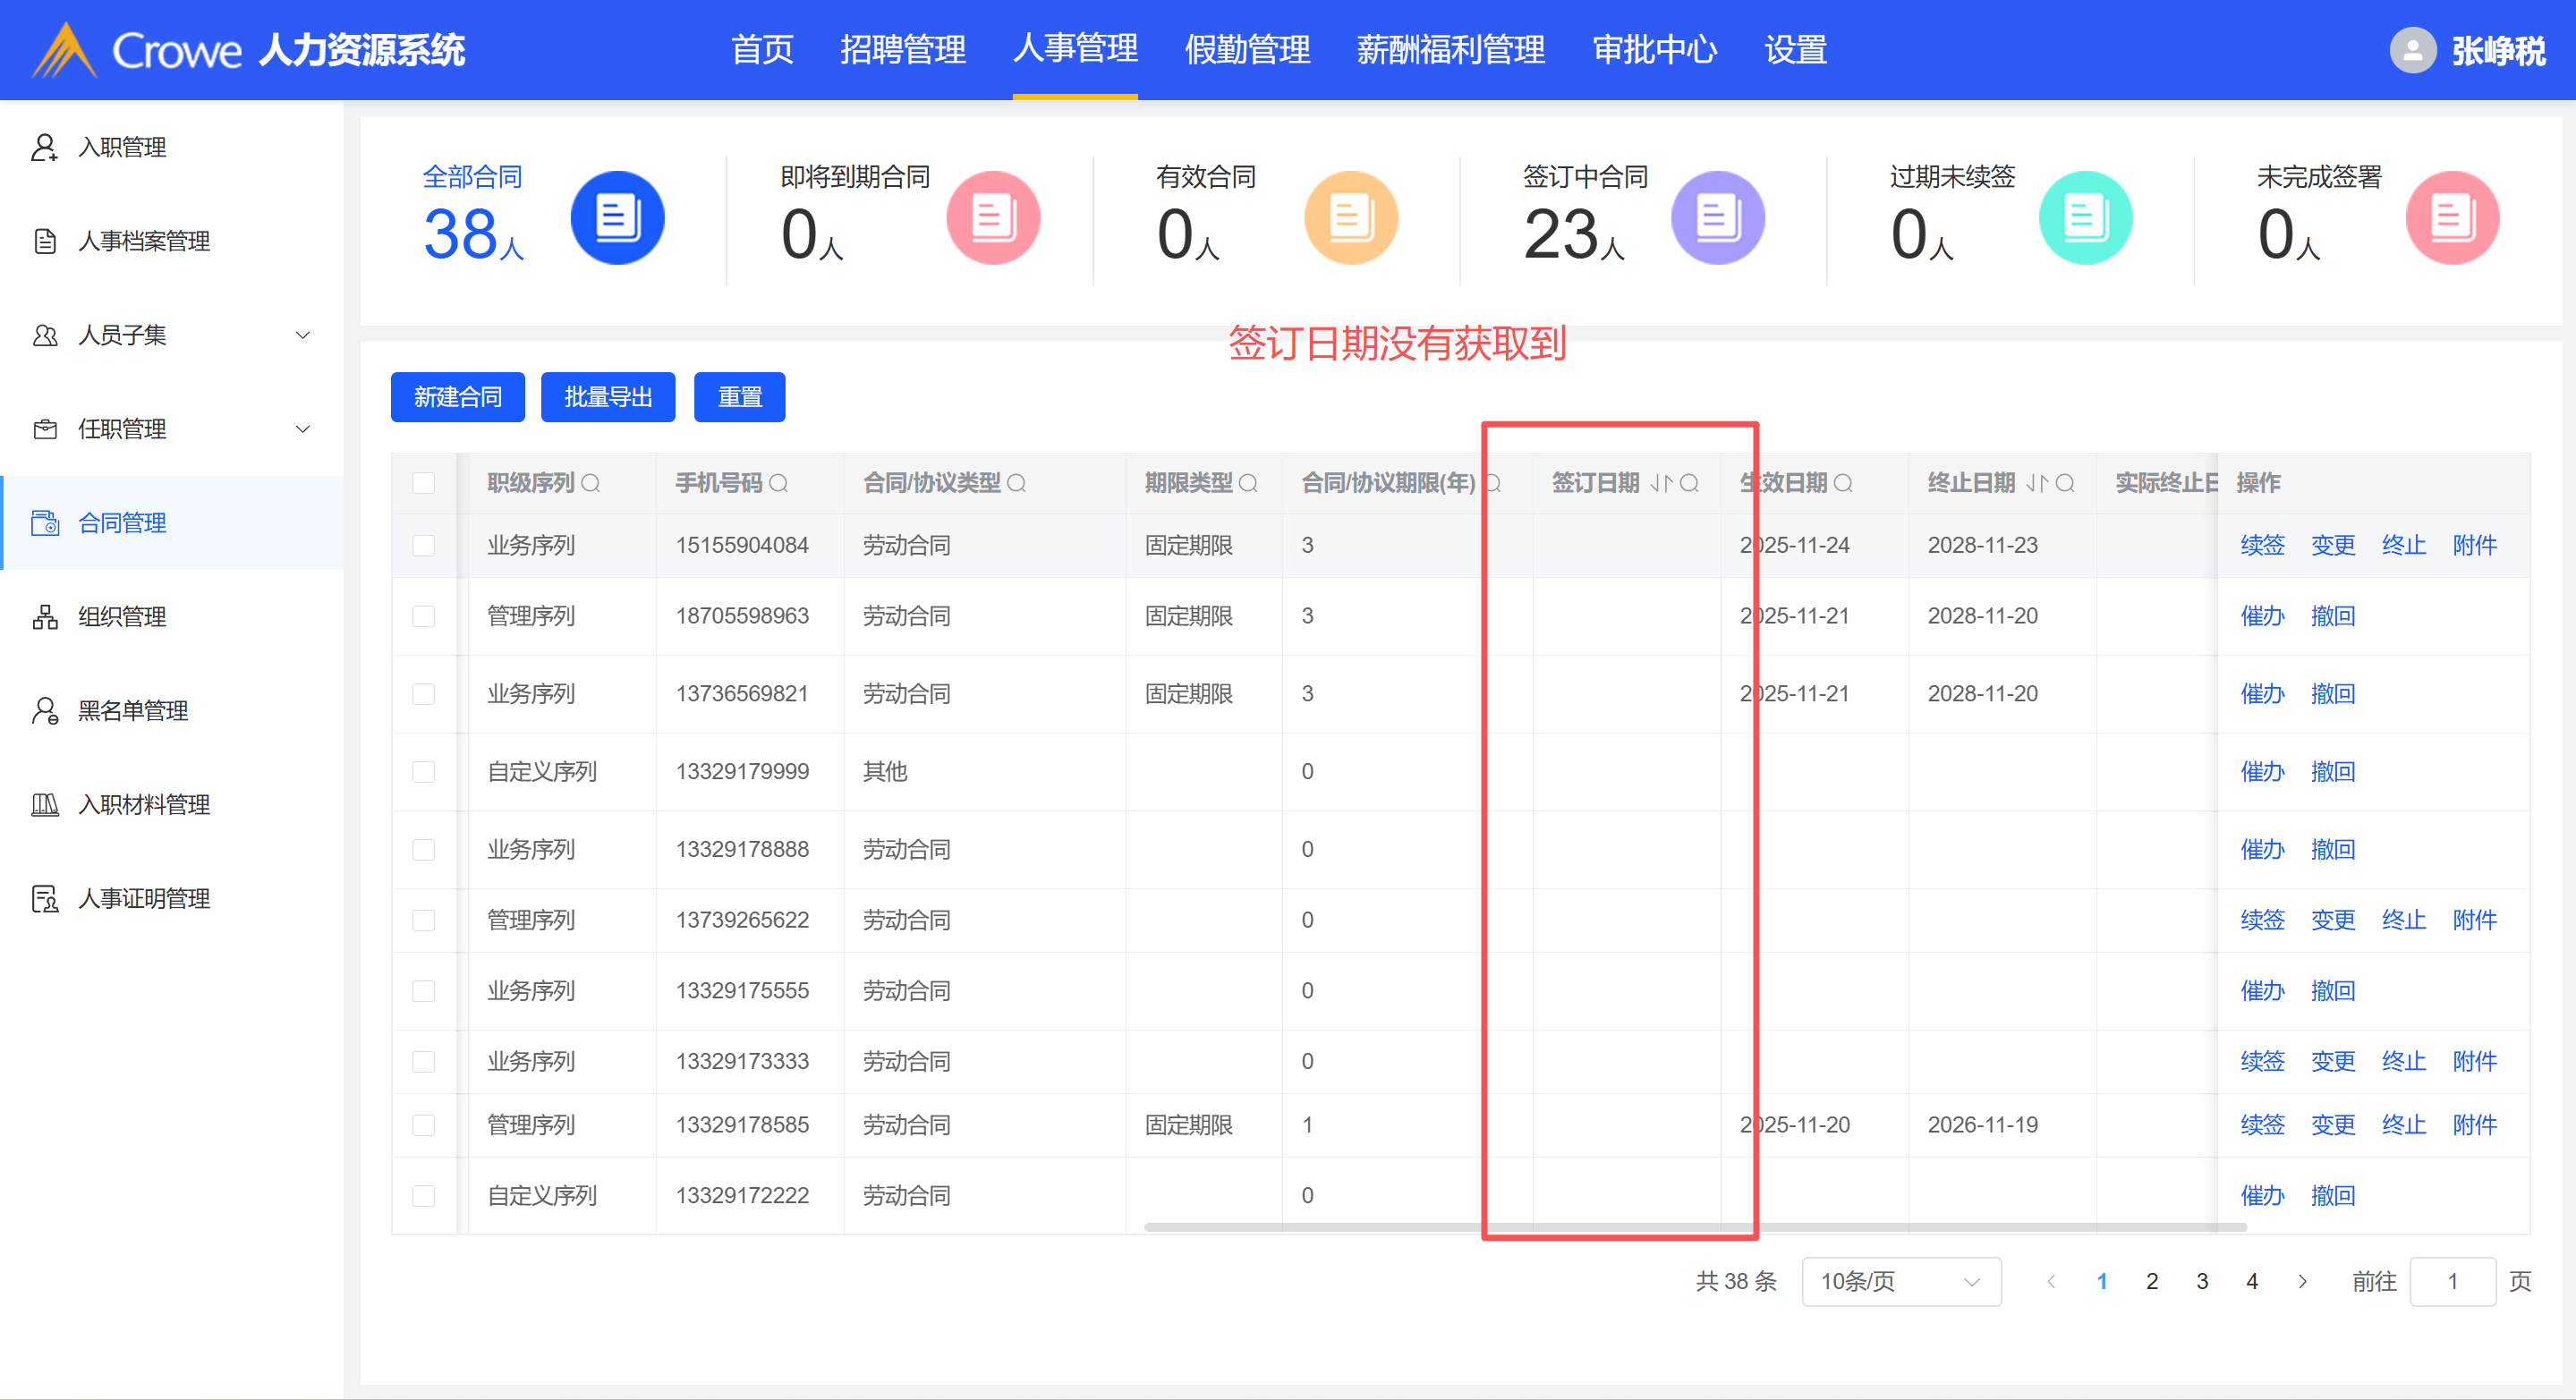2576x1400 pixels.
Task: Click search icon in 职级序列 column header
Action: pyautogui.click(x=591, y=484)
